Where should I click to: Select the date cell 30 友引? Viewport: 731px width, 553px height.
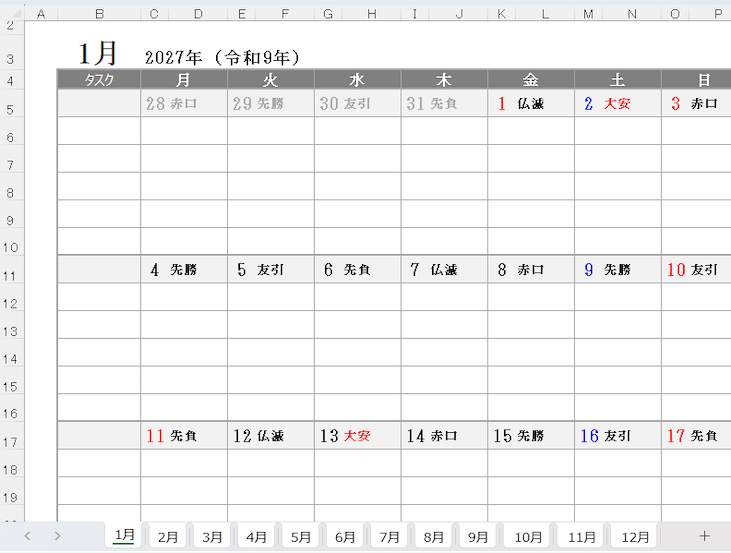click(358, 103)
